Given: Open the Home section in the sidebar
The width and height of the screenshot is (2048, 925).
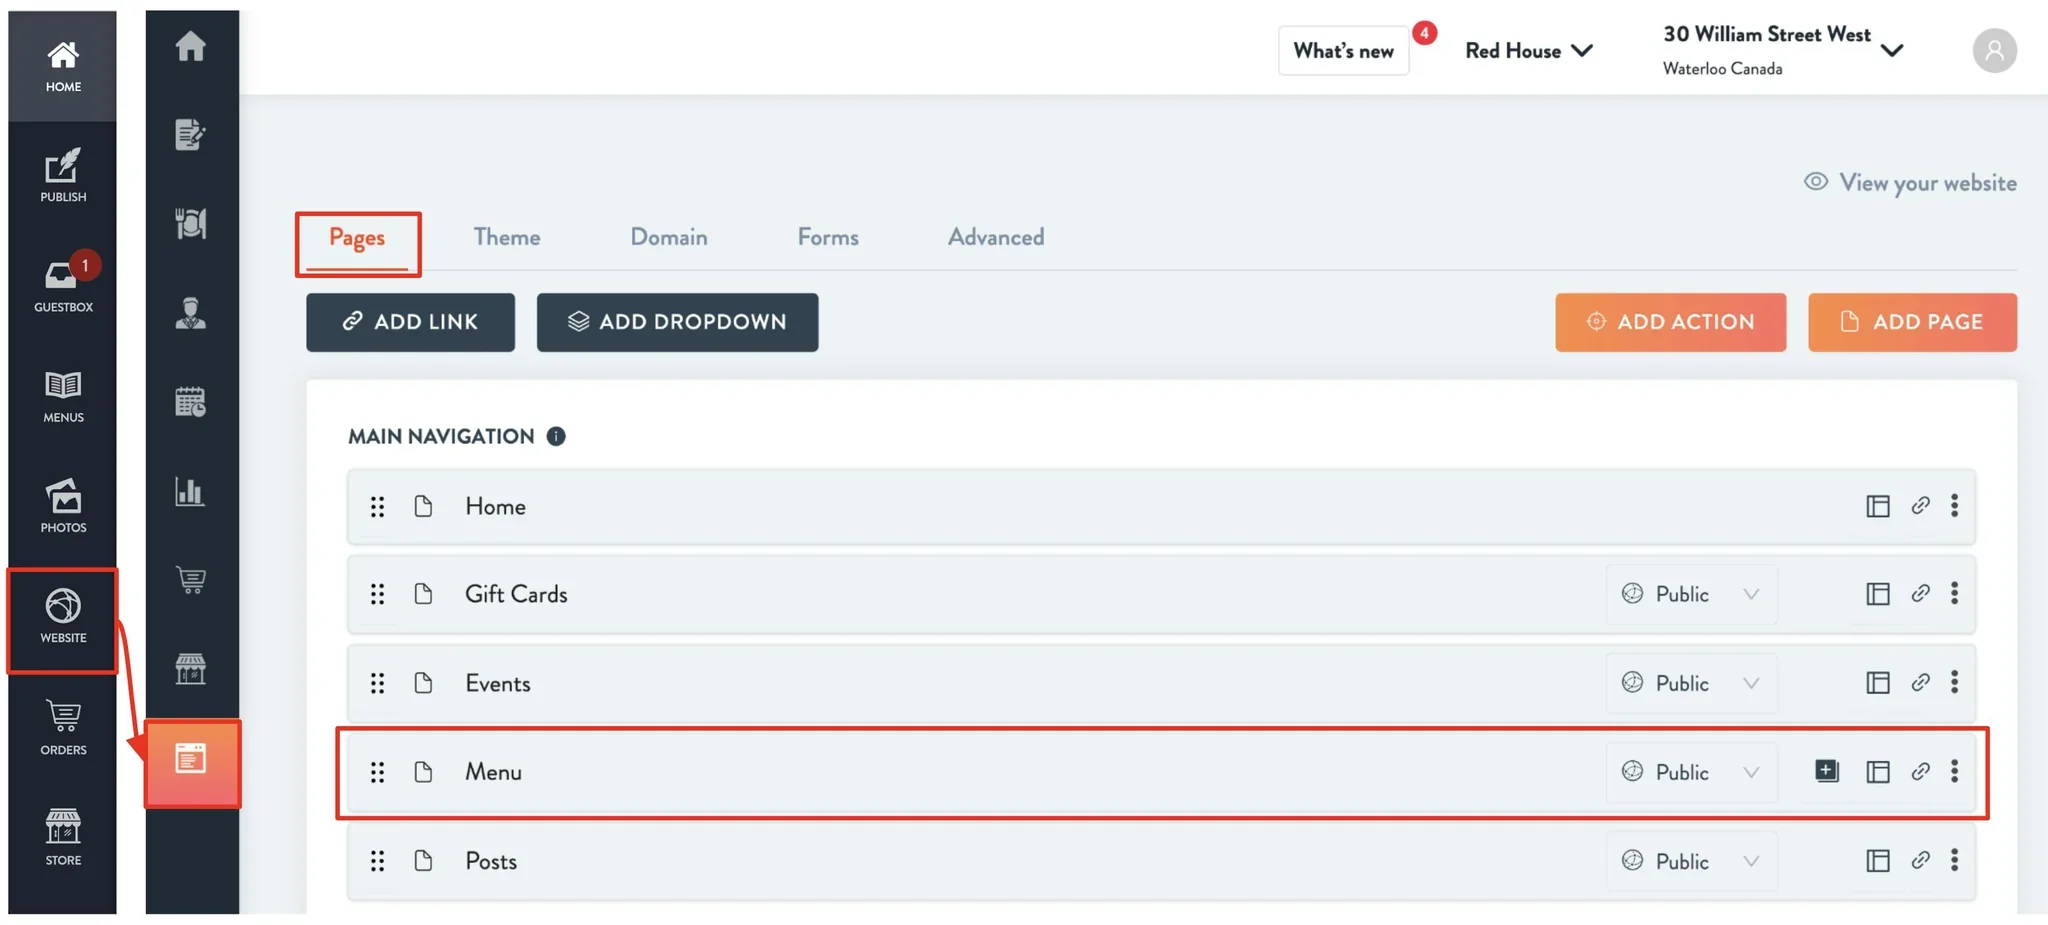Looking at the screenshot, I should click(x=63, y=66).
